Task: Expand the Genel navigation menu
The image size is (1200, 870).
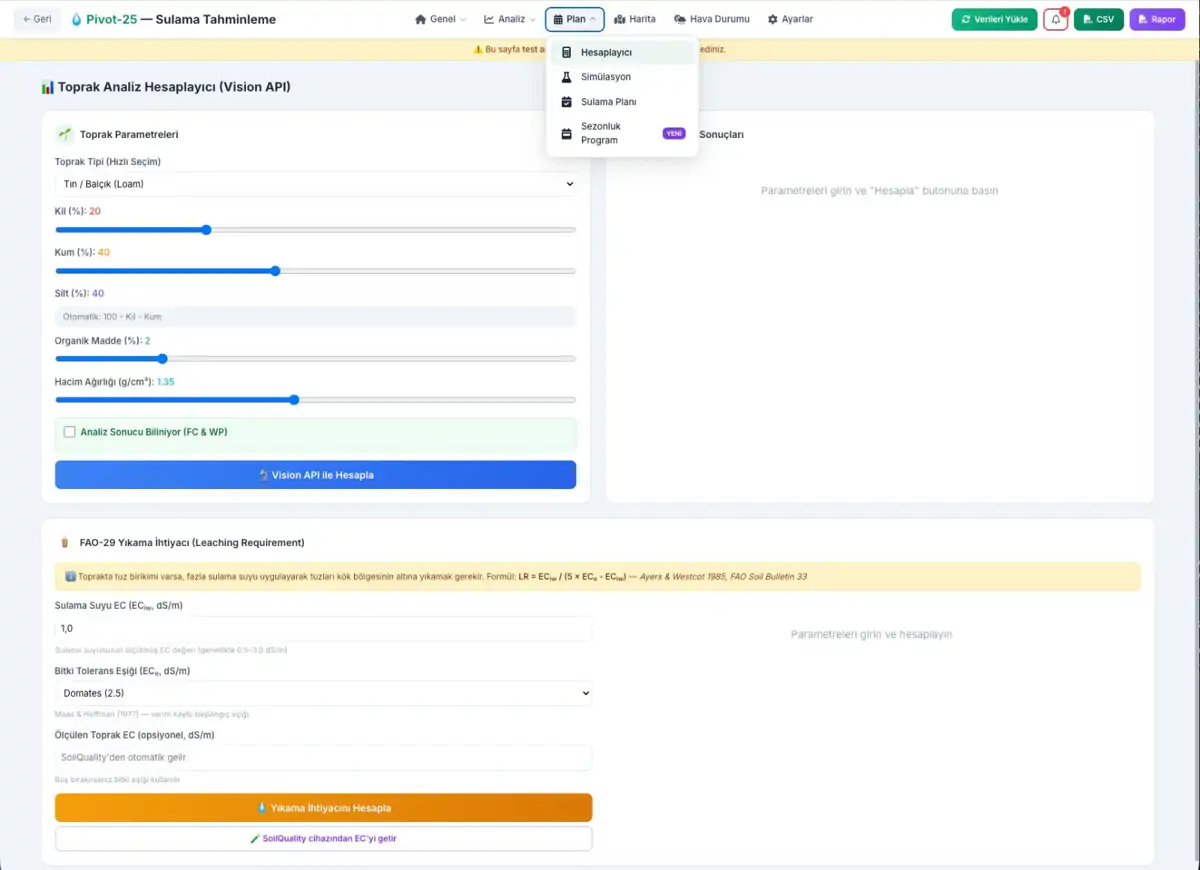Action: [x=441, y=19]
